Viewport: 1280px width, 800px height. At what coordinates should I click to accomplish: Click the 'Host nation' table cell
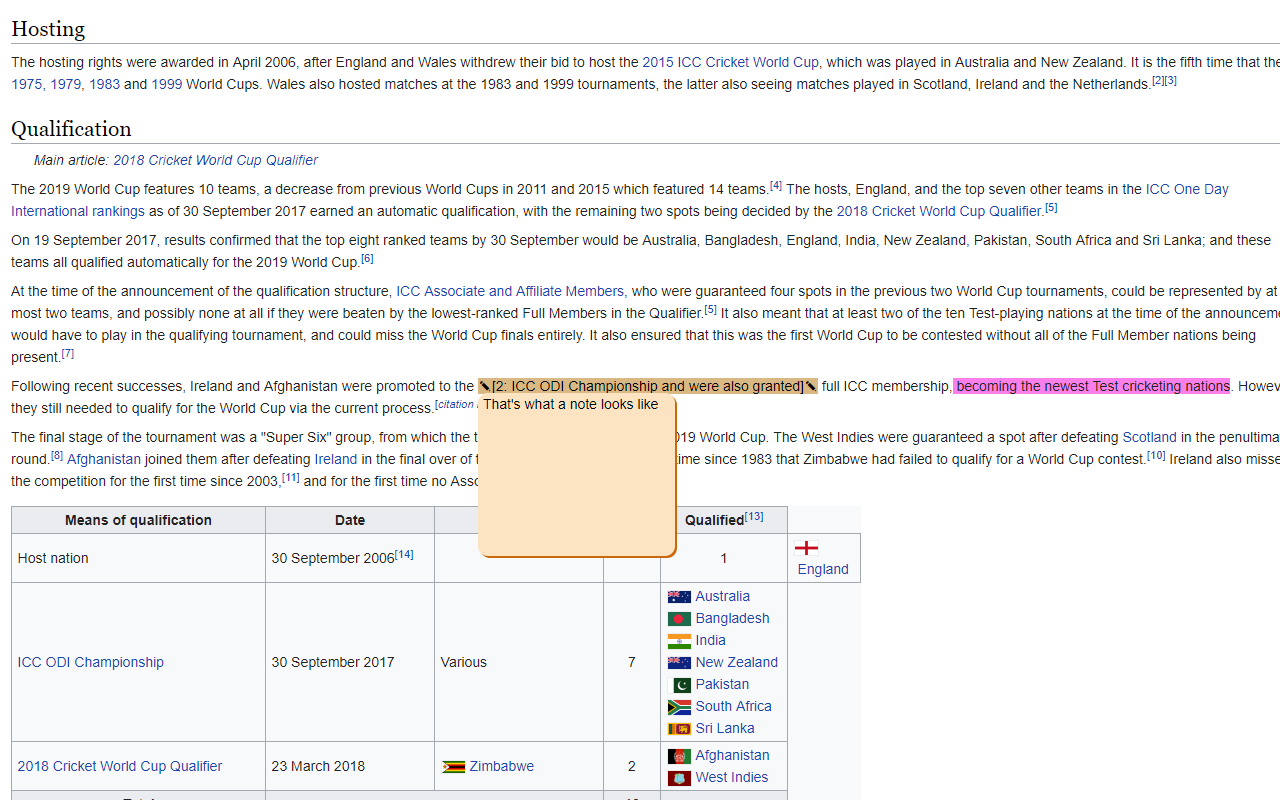138,558
